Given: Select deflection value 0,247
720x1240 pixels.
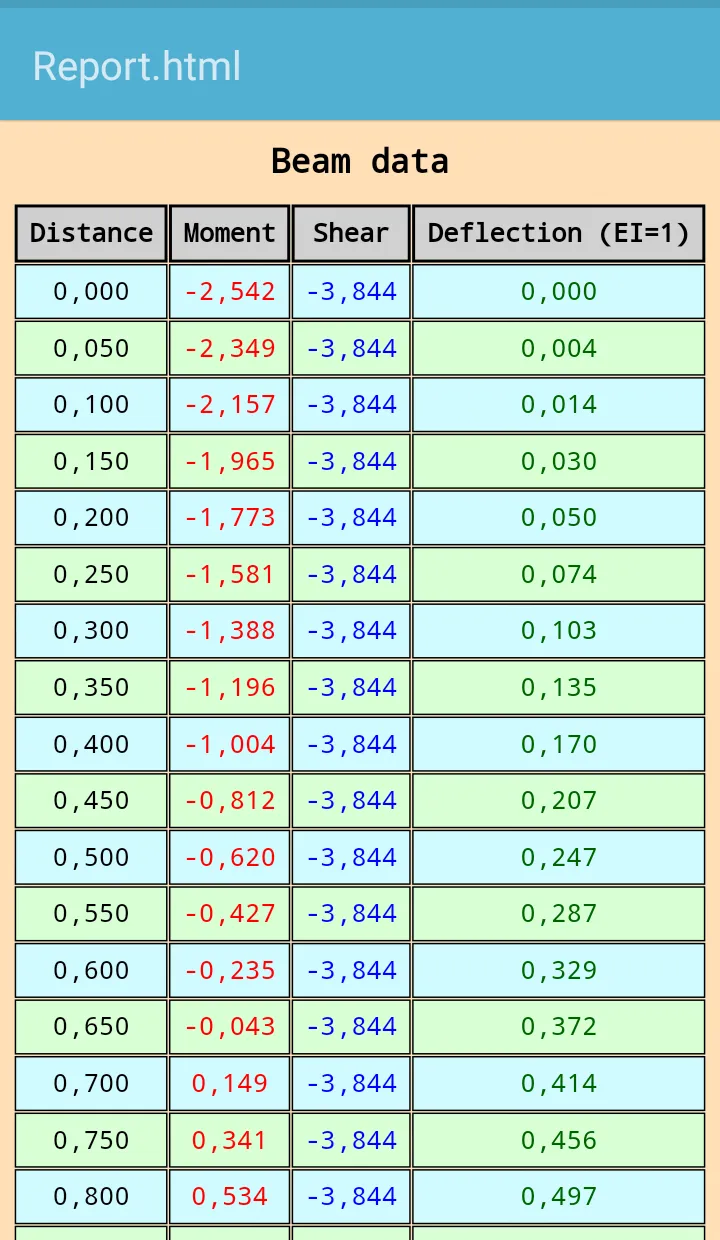Looking at the screenshot, I should (559, 857).
